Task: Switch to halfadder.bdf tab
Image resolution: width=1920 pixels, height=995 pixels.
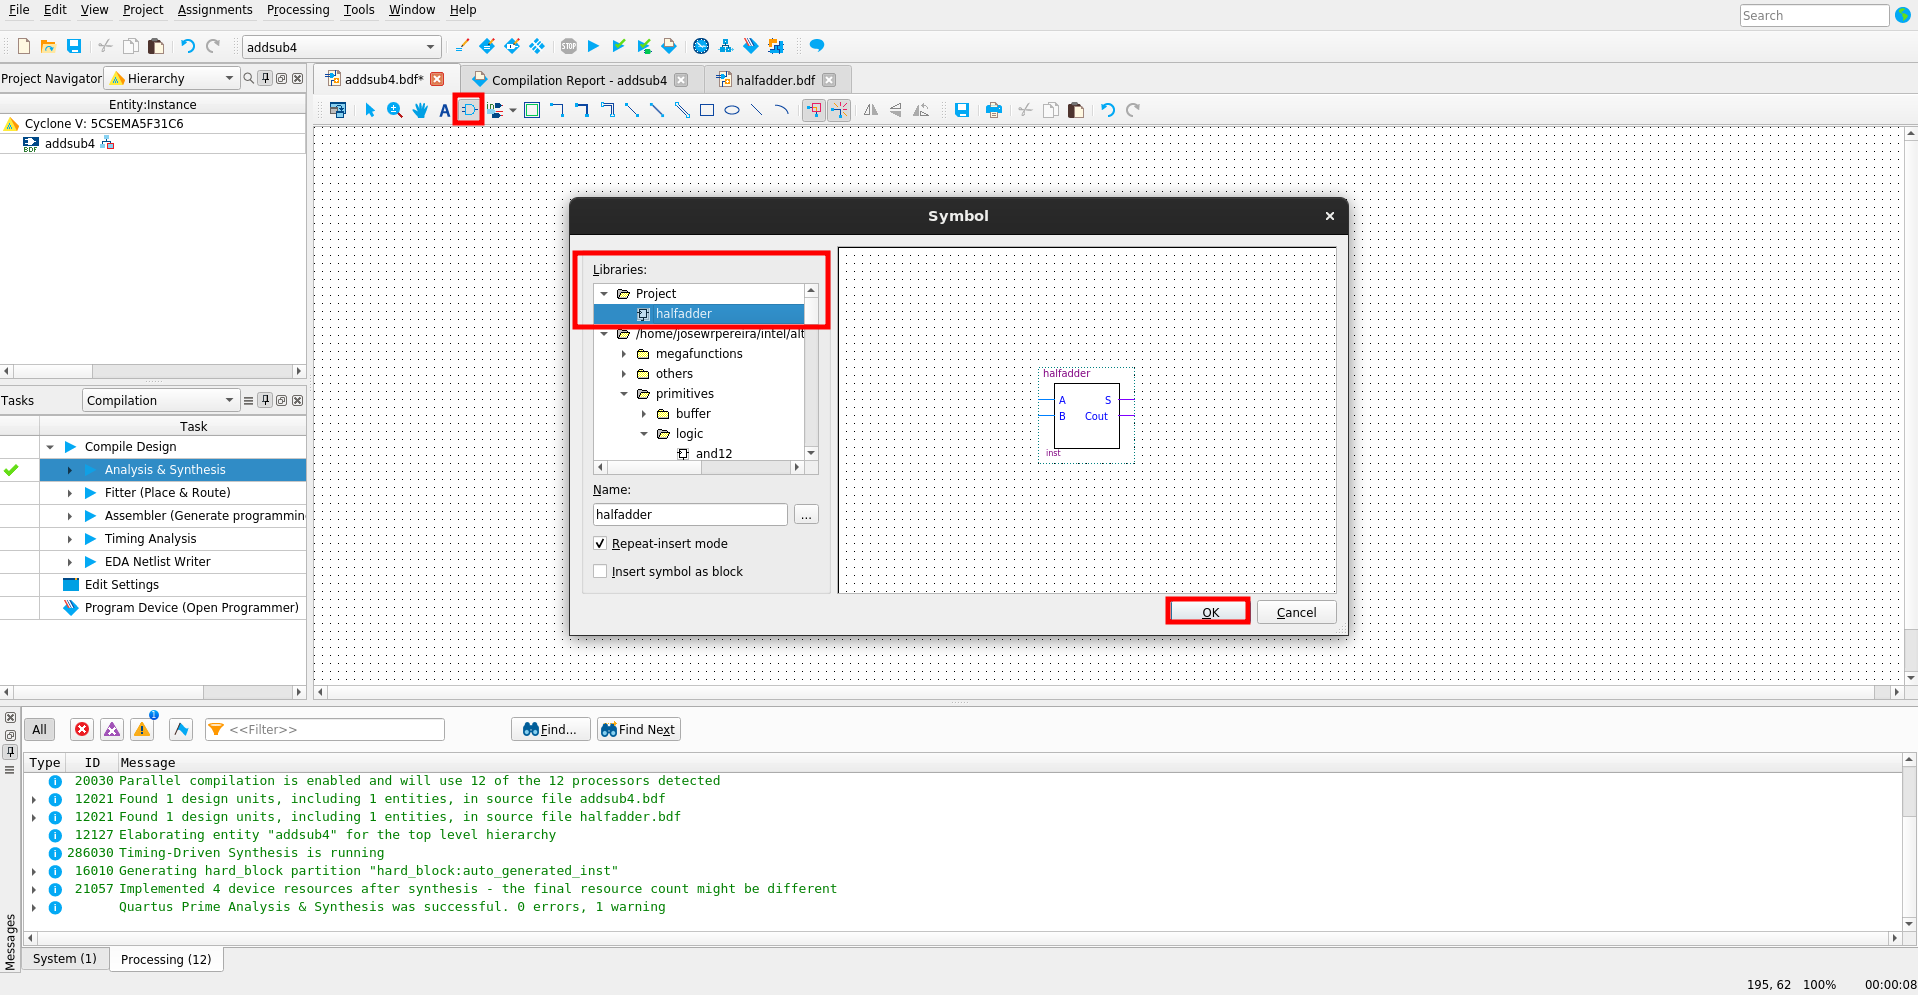Action: [776, 80]
